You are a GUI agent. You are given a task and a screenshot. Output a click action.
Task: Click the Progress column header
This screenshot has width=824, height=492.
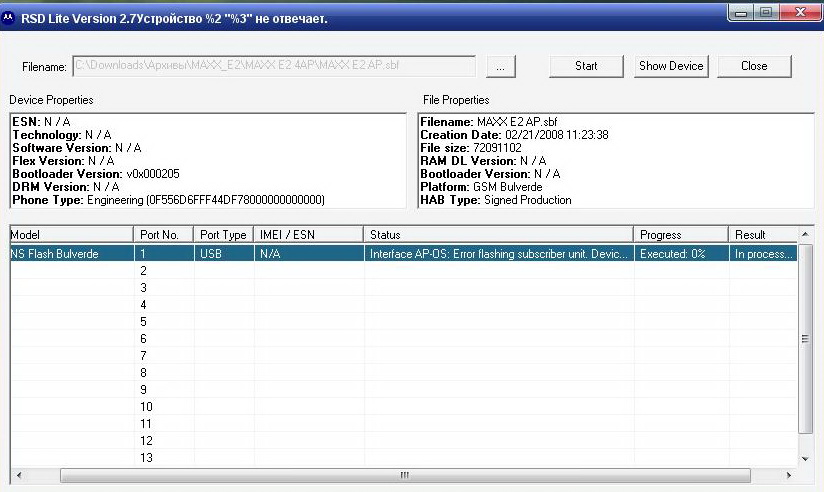click(x=681, y=234)
